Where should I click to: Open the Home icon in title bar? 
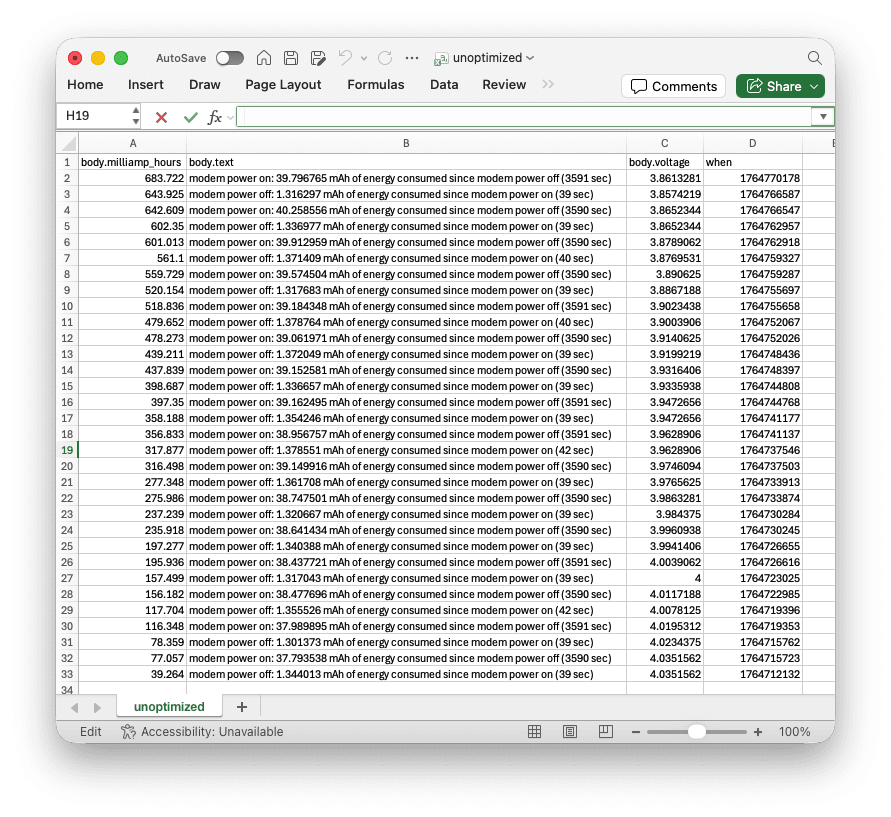click(264, 58)
